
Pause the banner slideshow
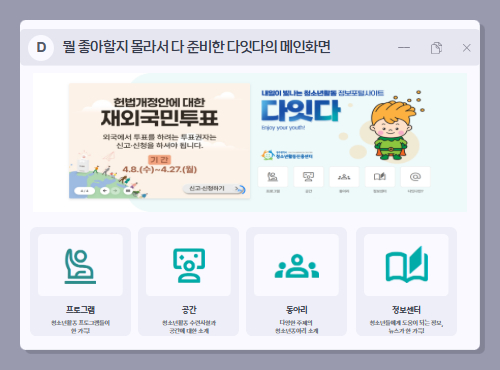pos(127,191)
